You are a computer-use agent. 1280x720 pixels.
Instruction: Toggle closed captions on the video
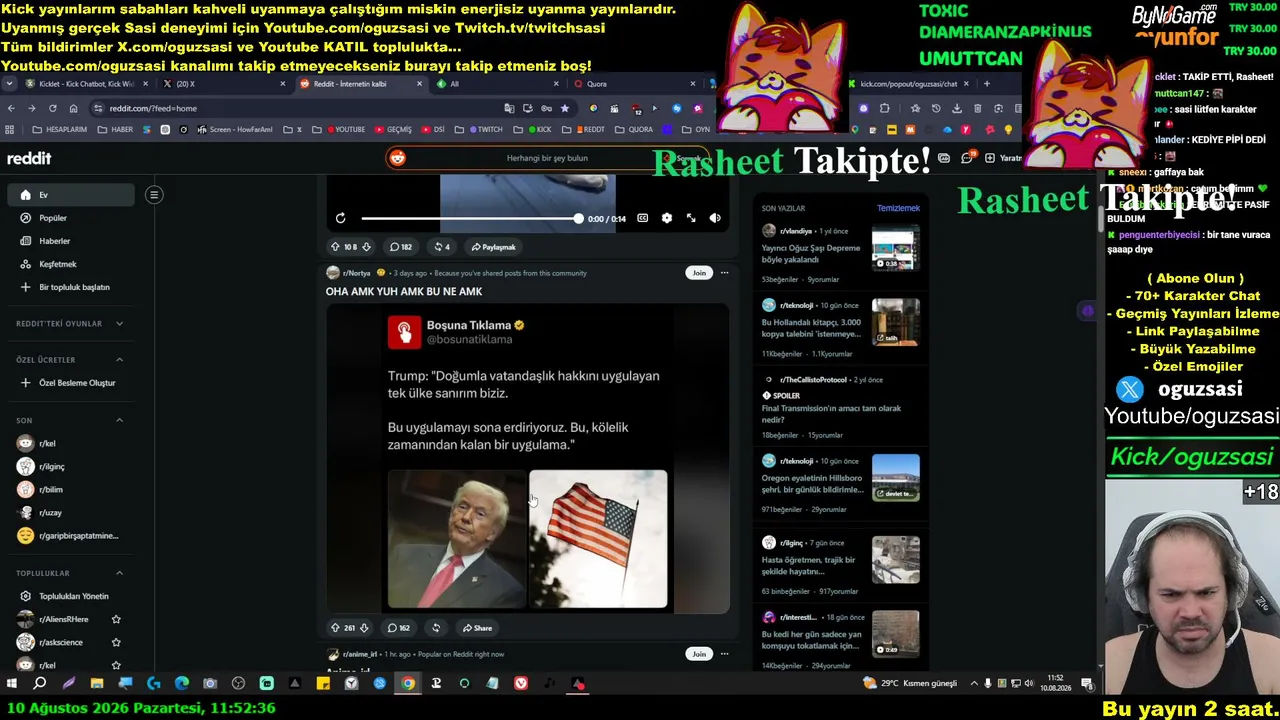click(643, 218)
